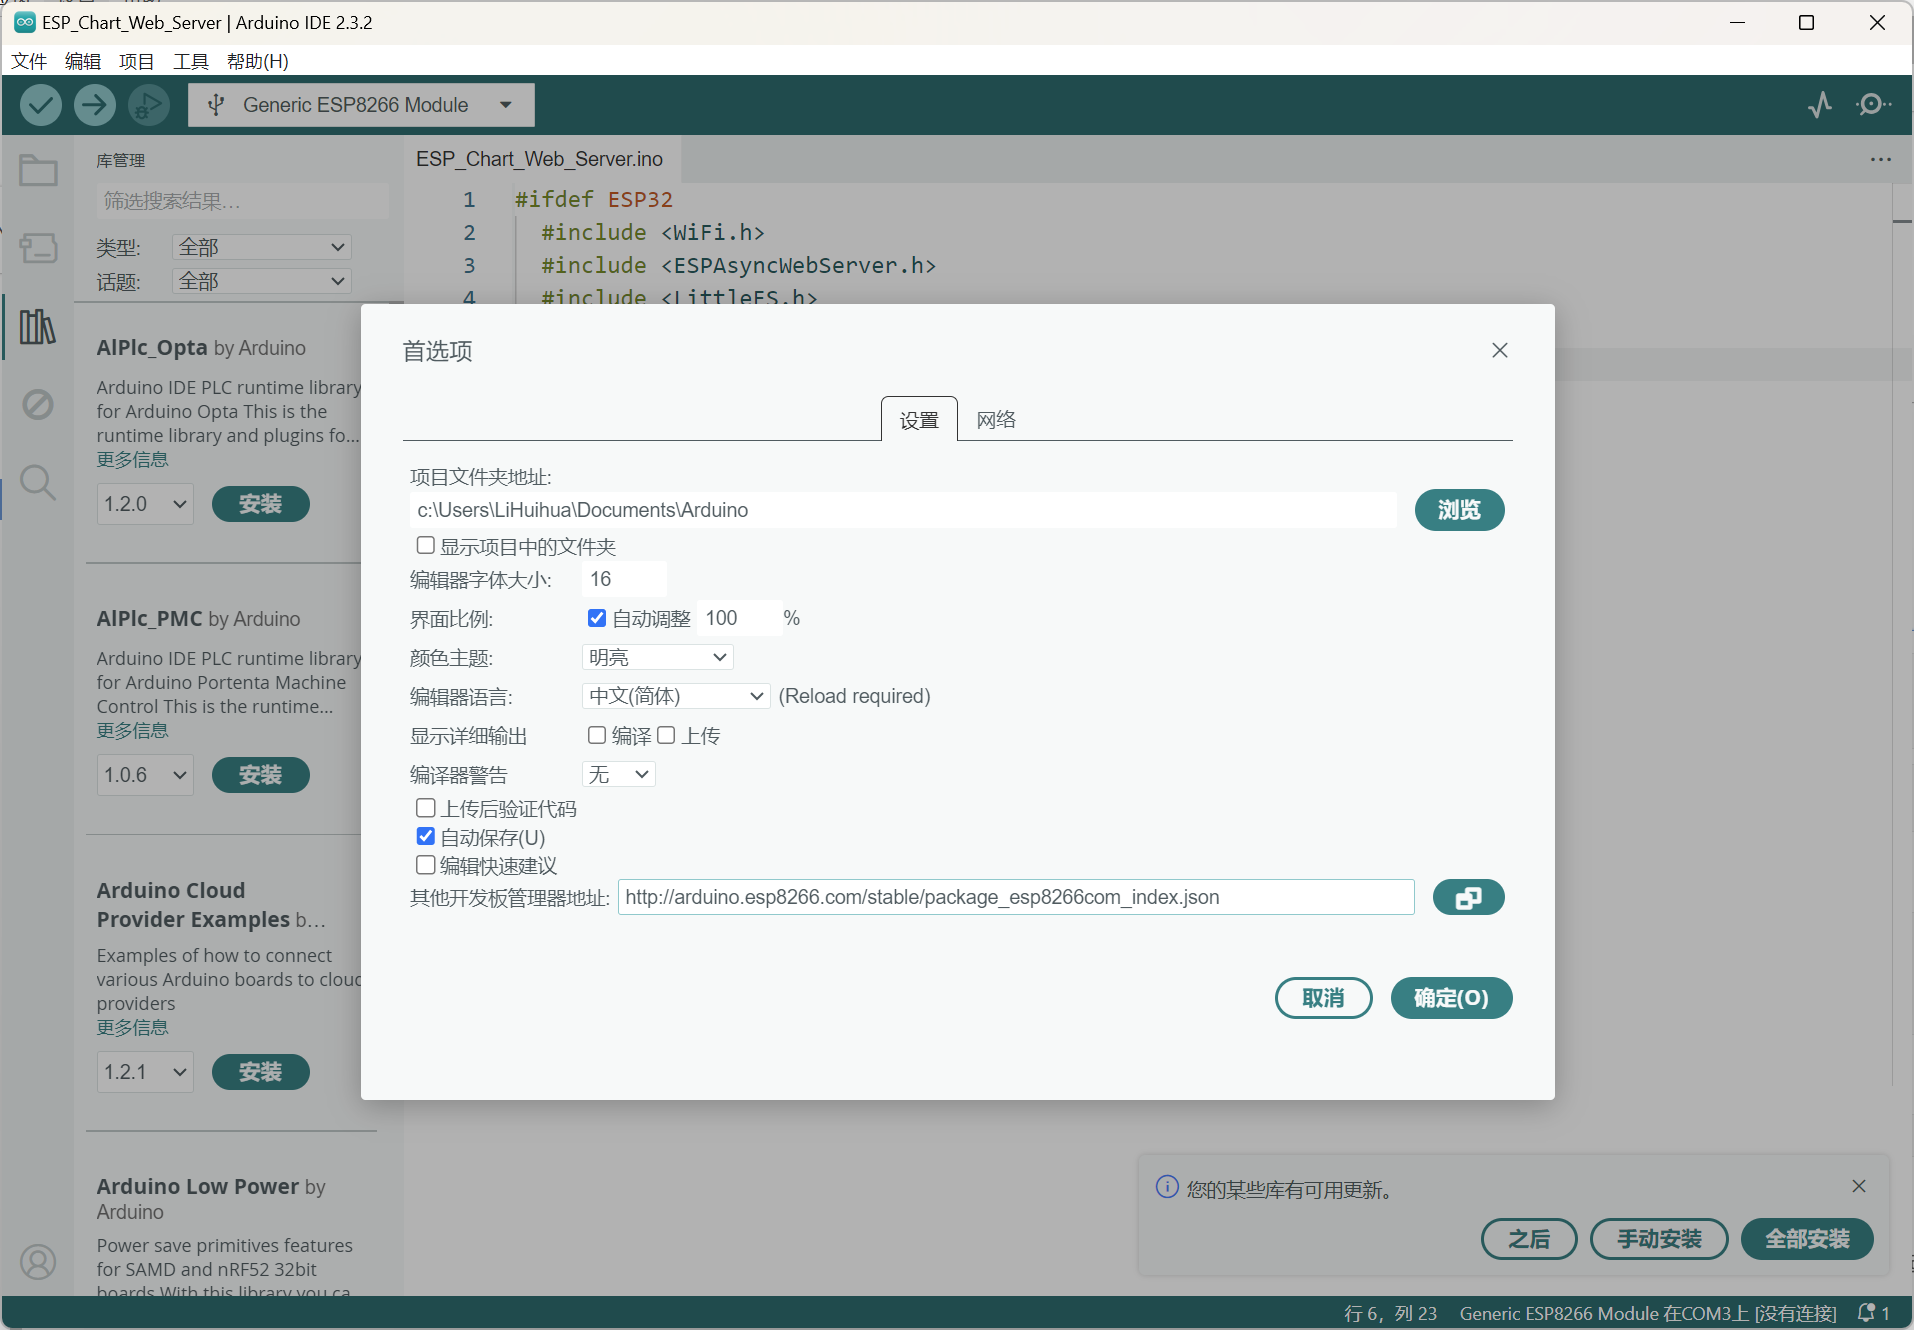The image size is (1914, 1330).
Task: Click the edit additional board URLs icon
Action: click(1467, 897)
